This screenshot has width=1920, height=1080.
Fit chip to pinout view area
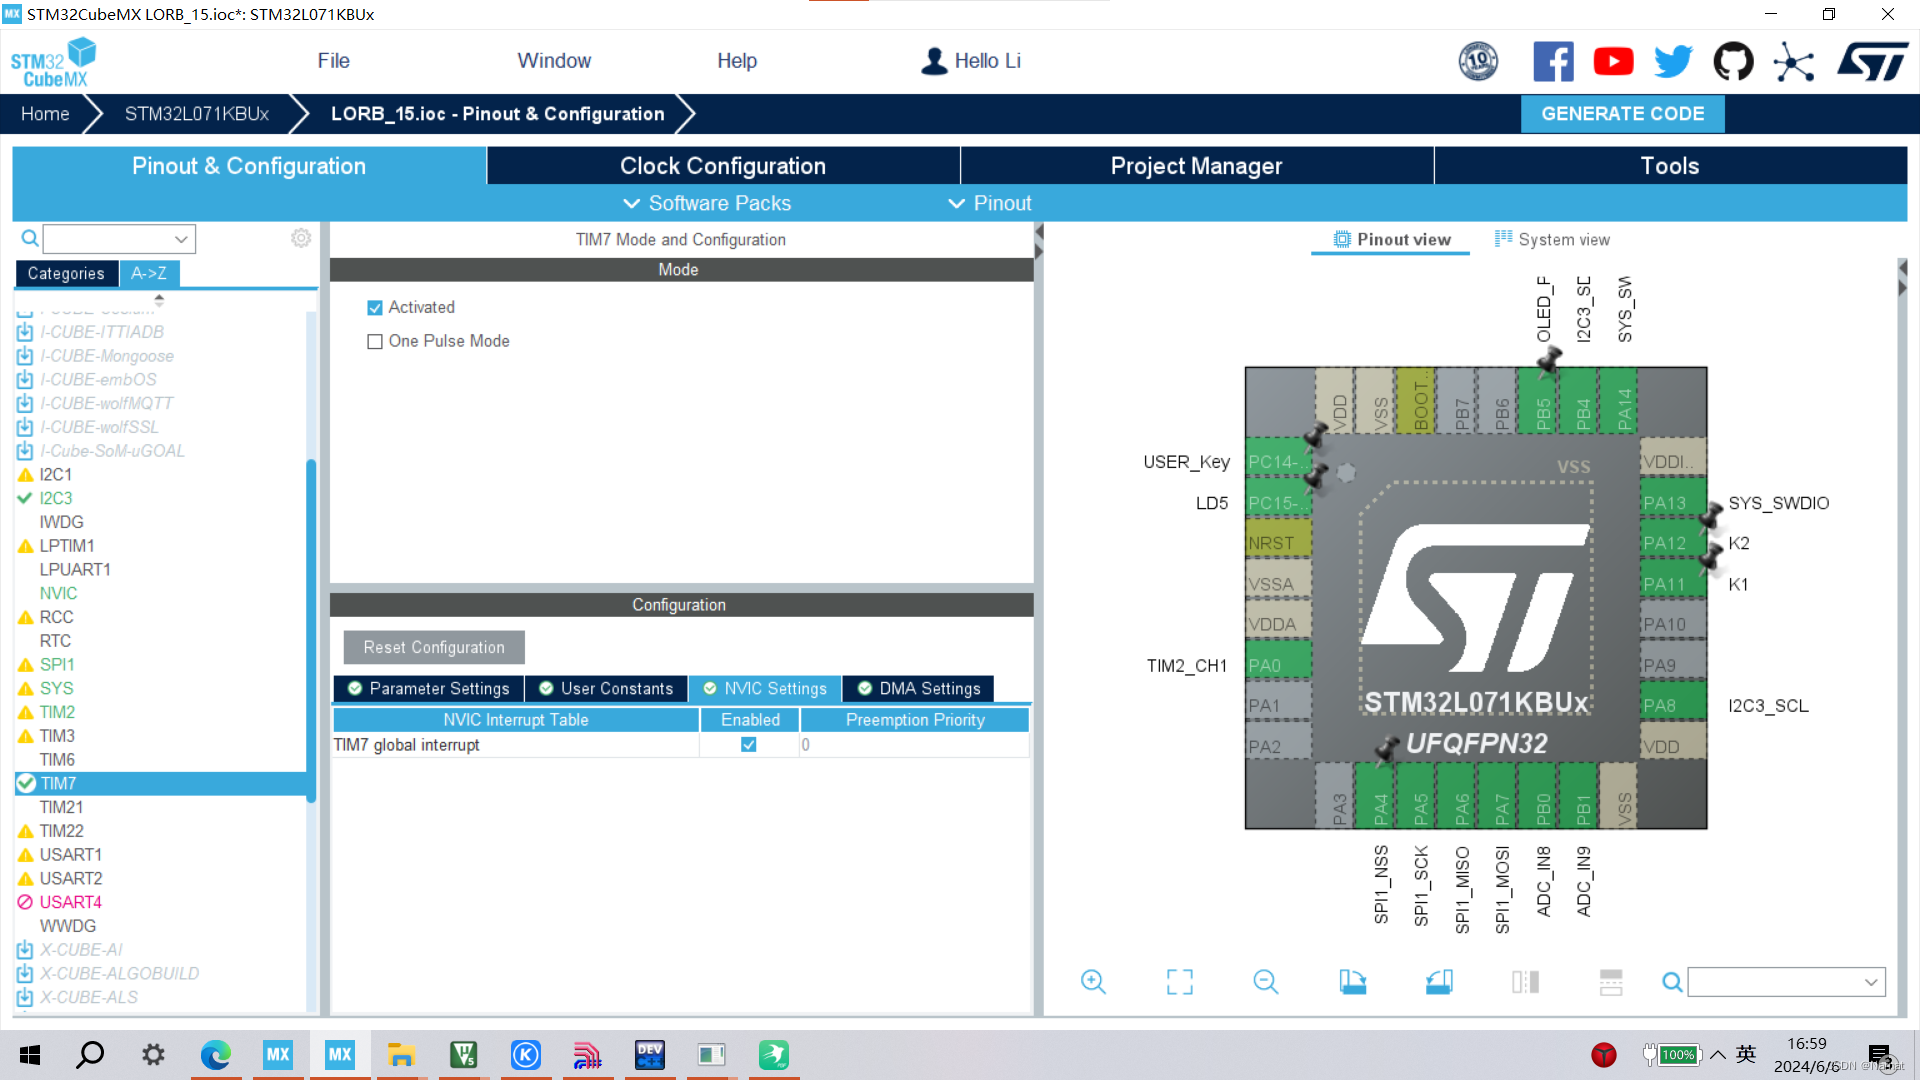tap(1180, 982)
